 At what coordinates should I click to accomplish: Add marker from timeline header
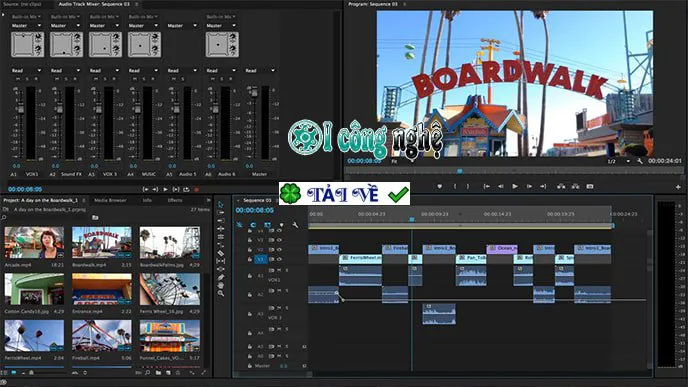[281, 225]
